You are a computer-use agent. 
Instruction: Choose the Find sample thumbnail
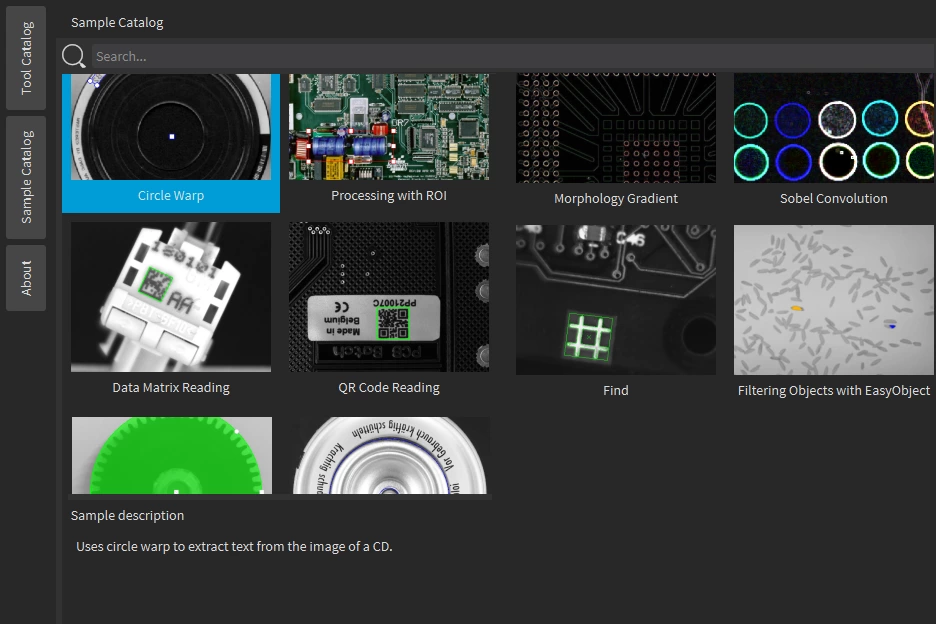click(616, 299)
